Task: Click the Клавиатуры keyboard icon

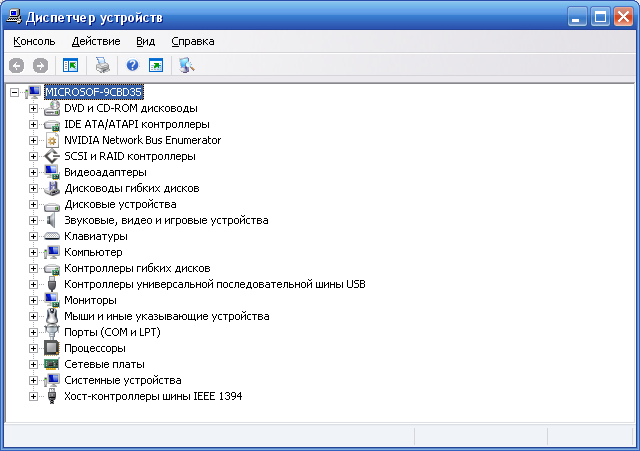Action: [x=52, y=236]
